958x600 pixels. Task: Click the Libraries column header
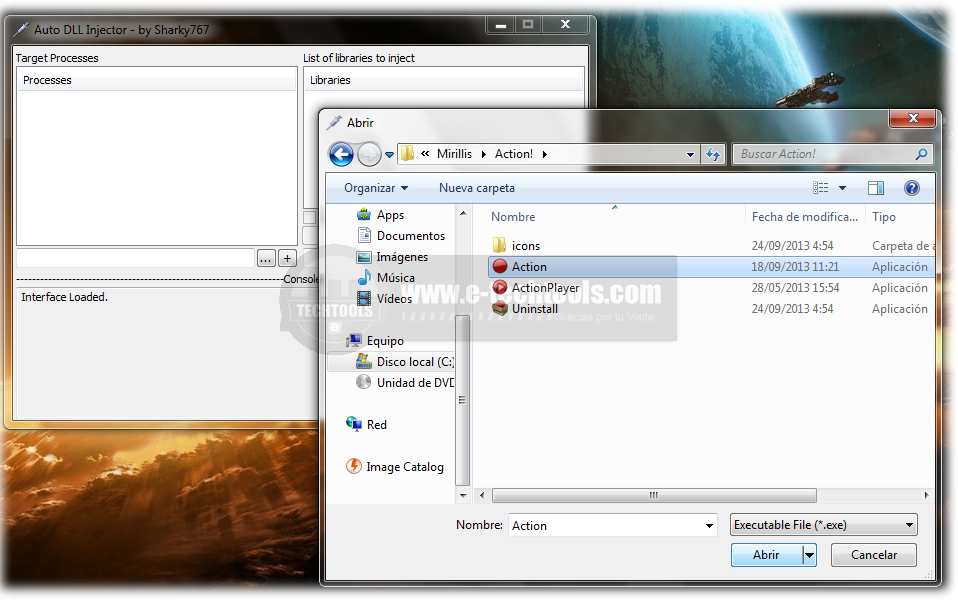click(444, 80)
